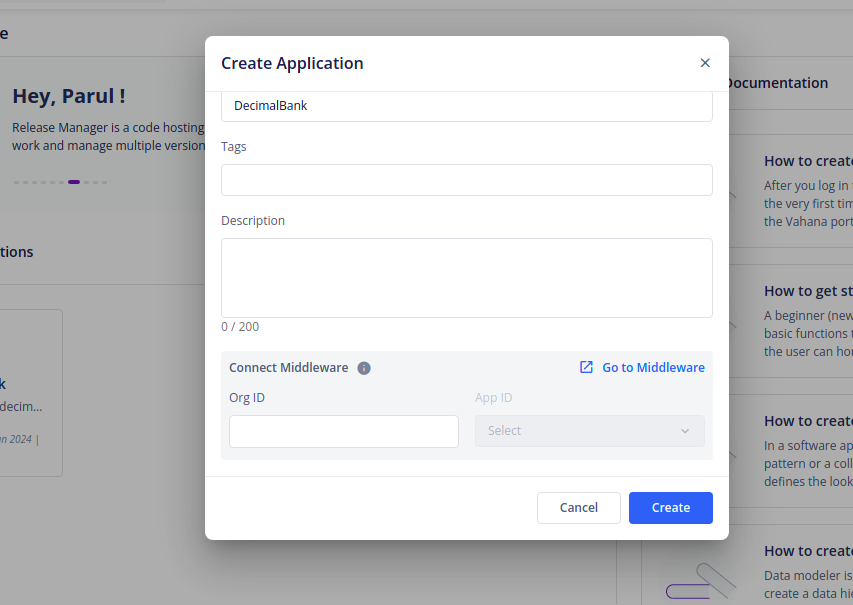853x605 pixels.
Task: Select the last carousel dot under the greeting
Action: 103,182
